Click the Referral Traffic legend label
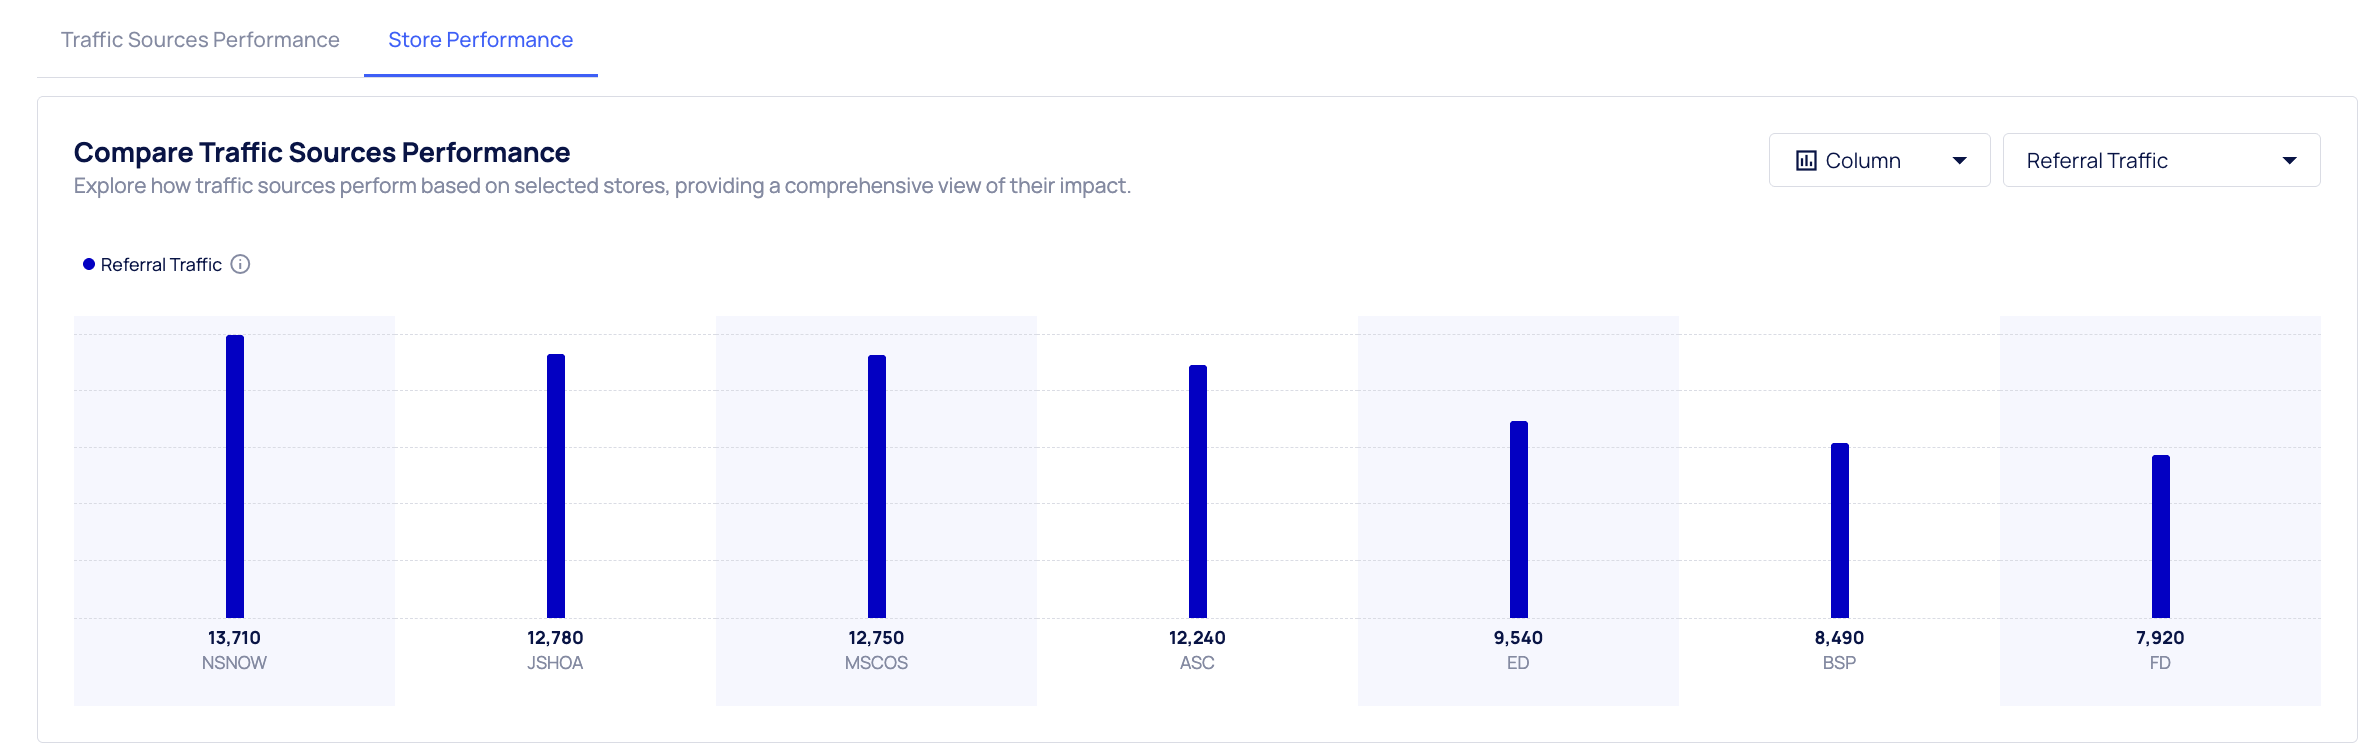2380x756 pixels. (x=161, y=265)
